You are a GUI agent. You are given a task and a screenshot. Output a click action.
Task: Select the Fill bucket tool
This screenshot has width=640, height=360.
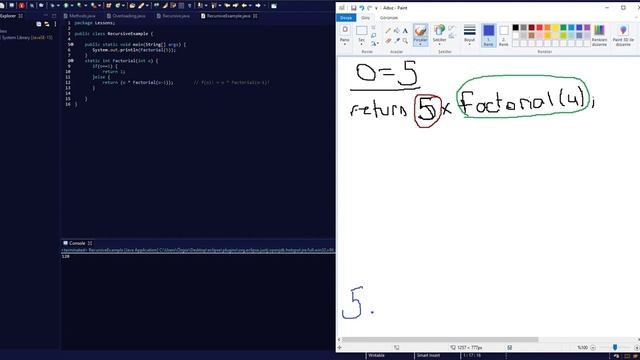click(x=396, y=31)
